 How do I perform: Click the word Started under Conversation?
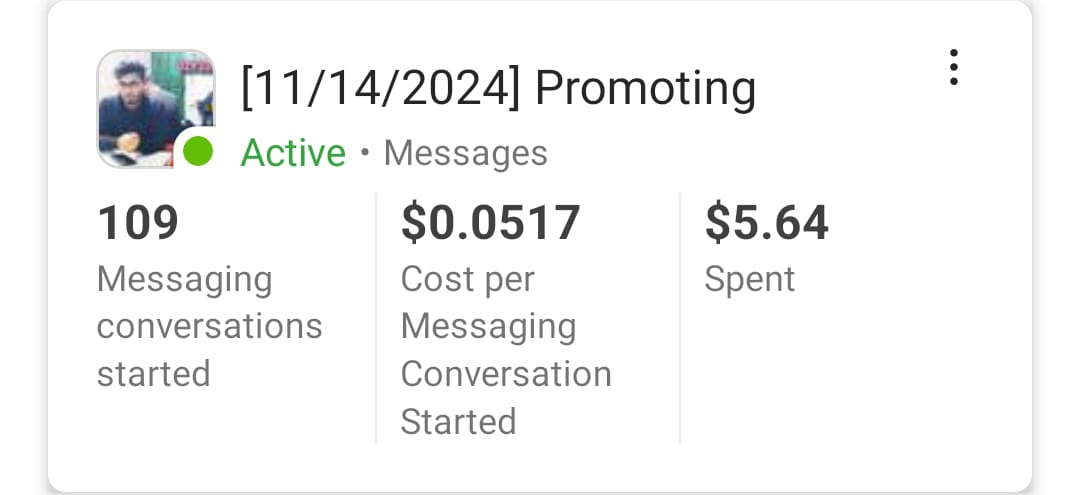click(x=458, y=422)
